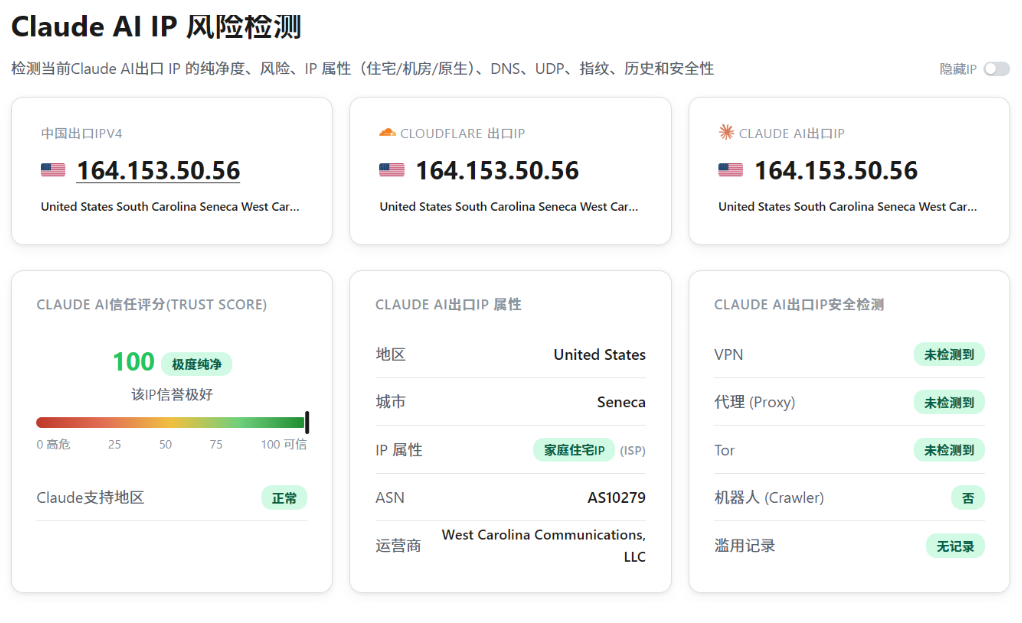Click the 城市 value Seneca

(621, 402)
